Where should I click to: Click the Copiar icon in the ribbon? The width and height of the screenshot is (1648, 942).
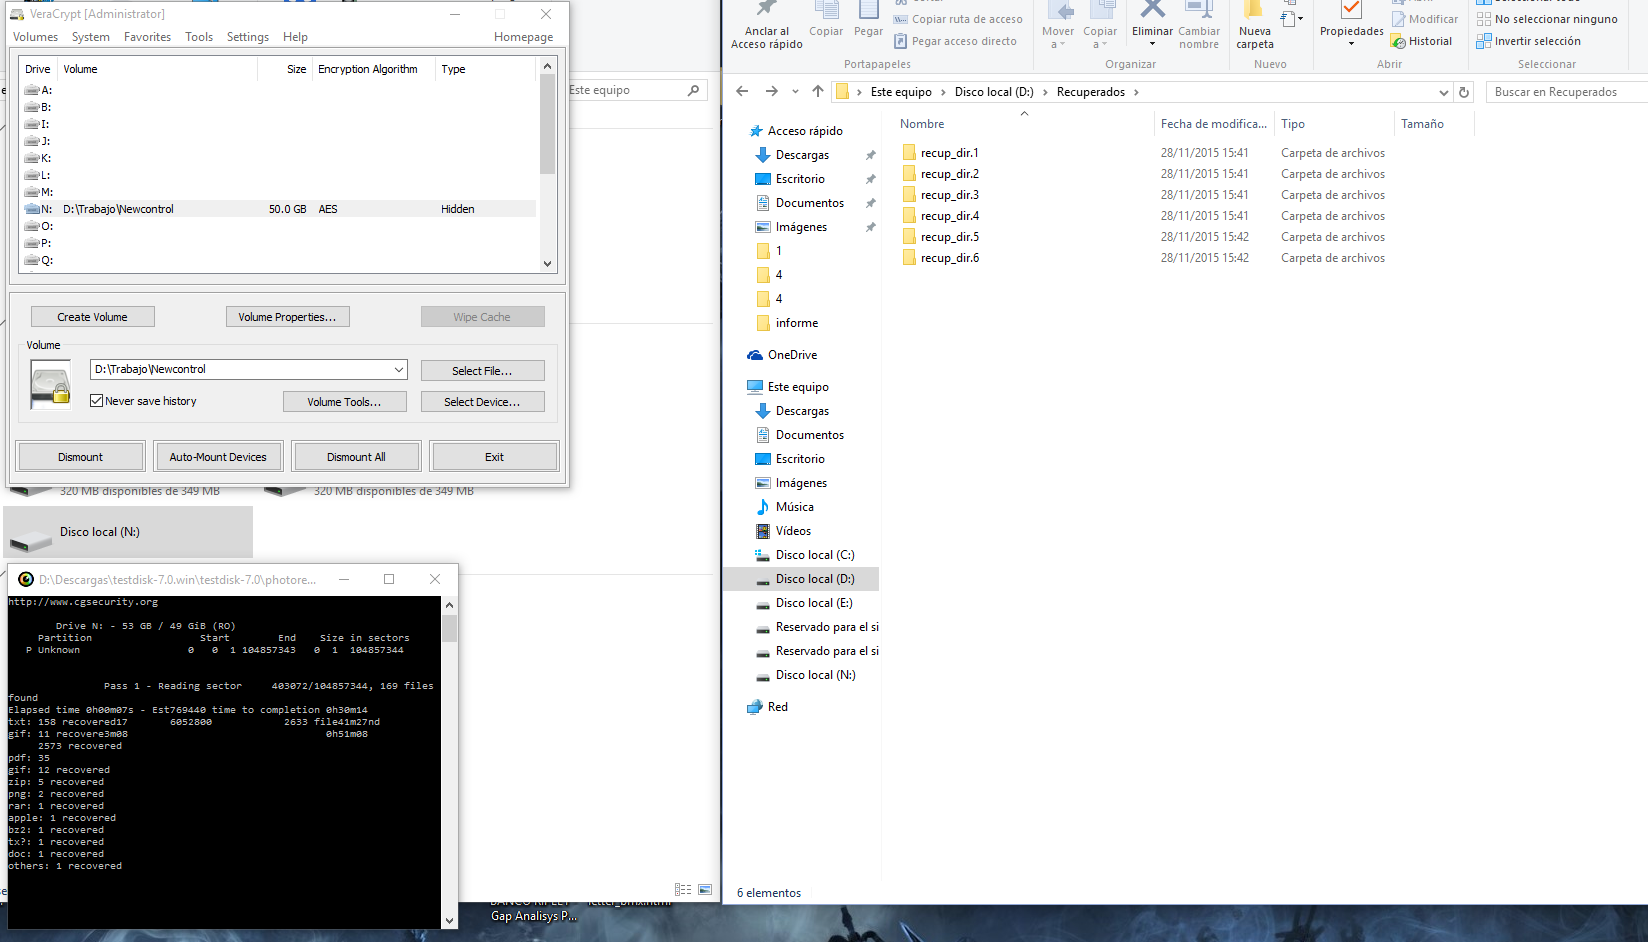[826, 10]
